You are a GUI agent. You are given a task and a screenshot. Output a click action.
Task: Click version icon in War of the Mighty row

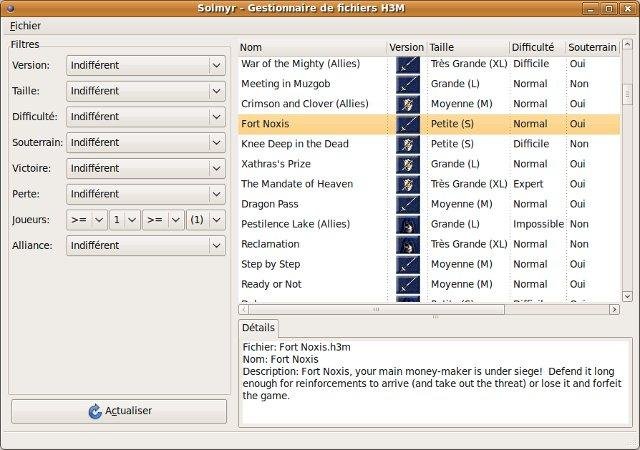point(408,65)
